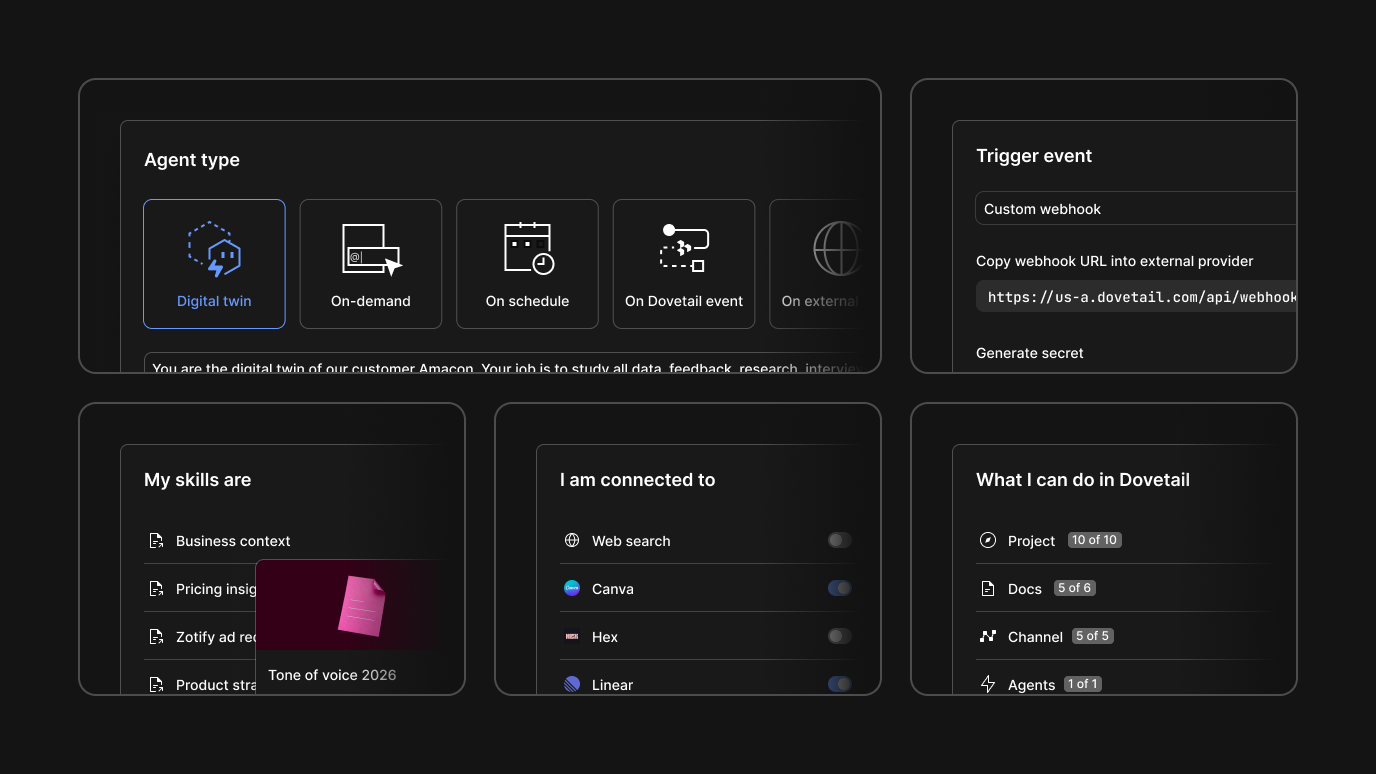Click the Pricing insights document icon

[156, 589]
